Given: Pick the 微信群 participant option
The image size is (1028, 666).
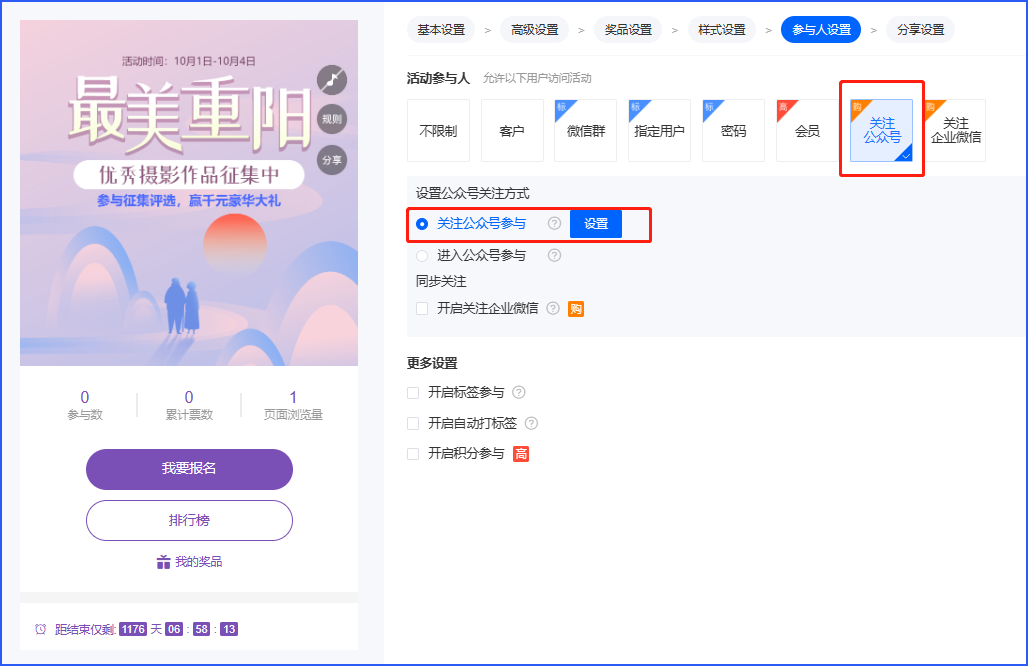Looking at the screenshot, I should click(585, 130).
